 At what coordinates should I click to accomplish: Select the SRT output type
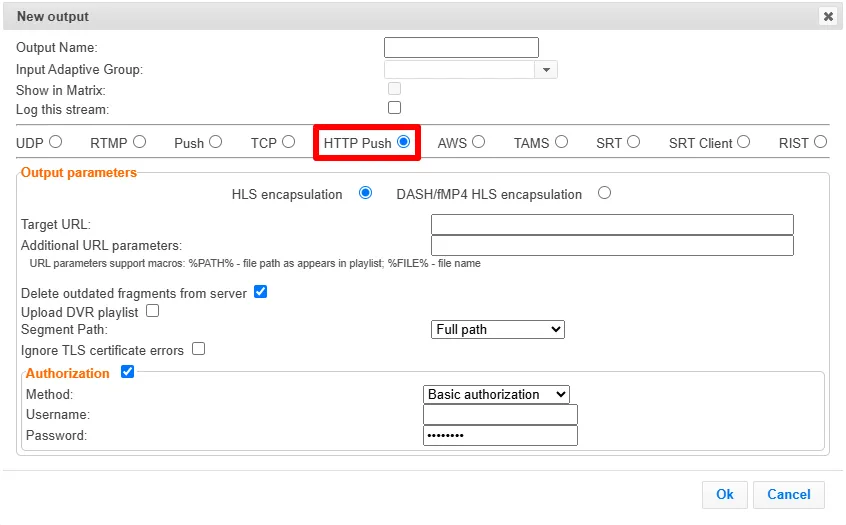coord(633,142)
